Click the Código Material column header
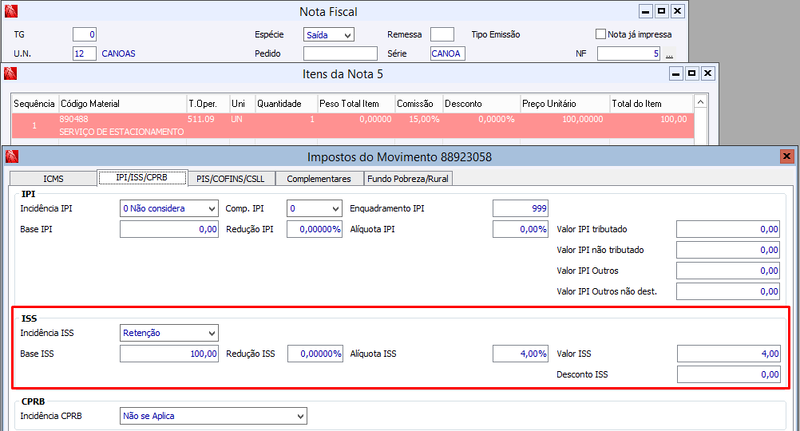 [122, 104]
